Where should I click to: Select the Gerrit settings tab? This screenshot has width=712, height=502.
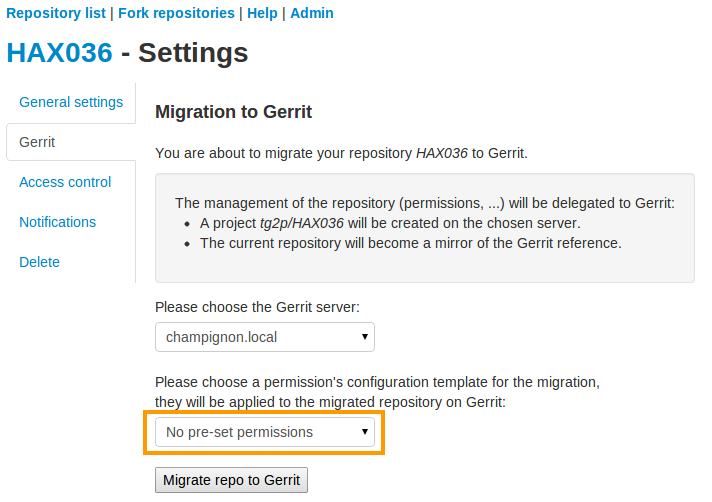tap(38, 142)
